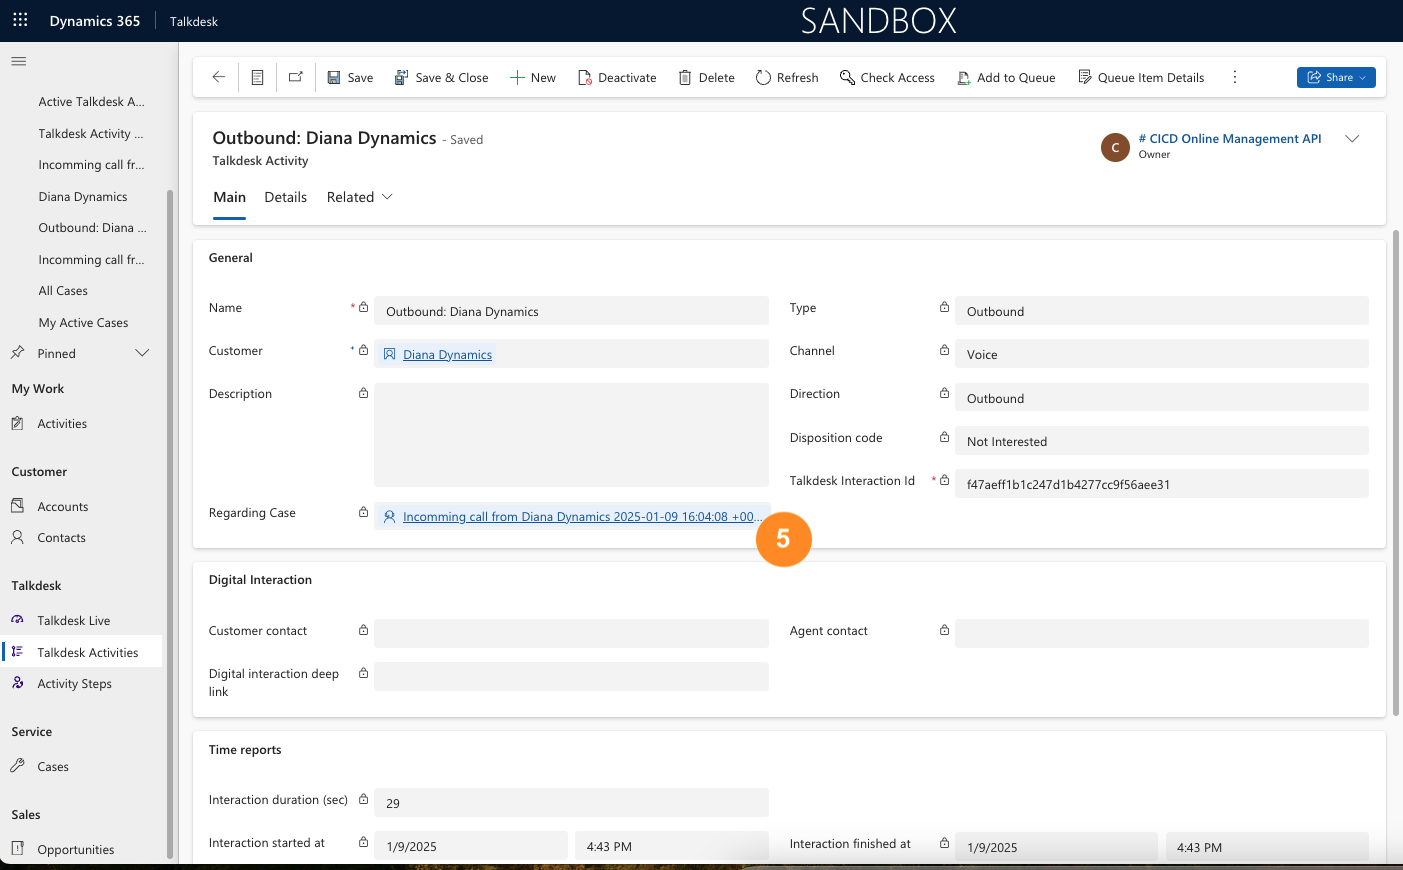
Task: Create a New record
Action: point(533,77)
